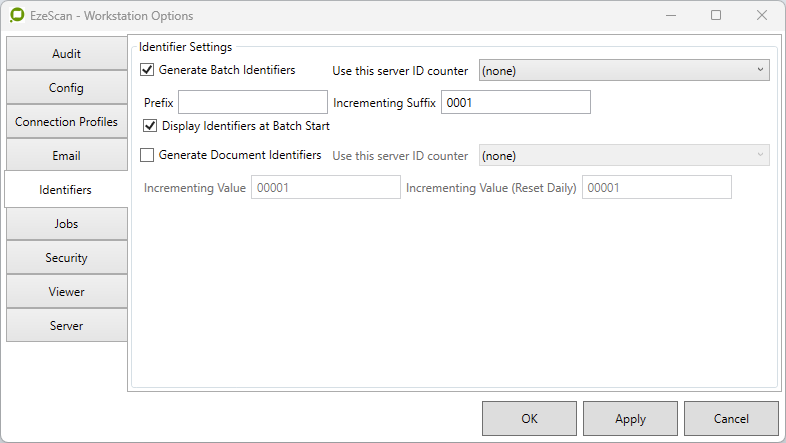This screenshot has width=786, height=443.
Task: Check the Generate Document Identifiers box
Action: click(x=148, y=155)
